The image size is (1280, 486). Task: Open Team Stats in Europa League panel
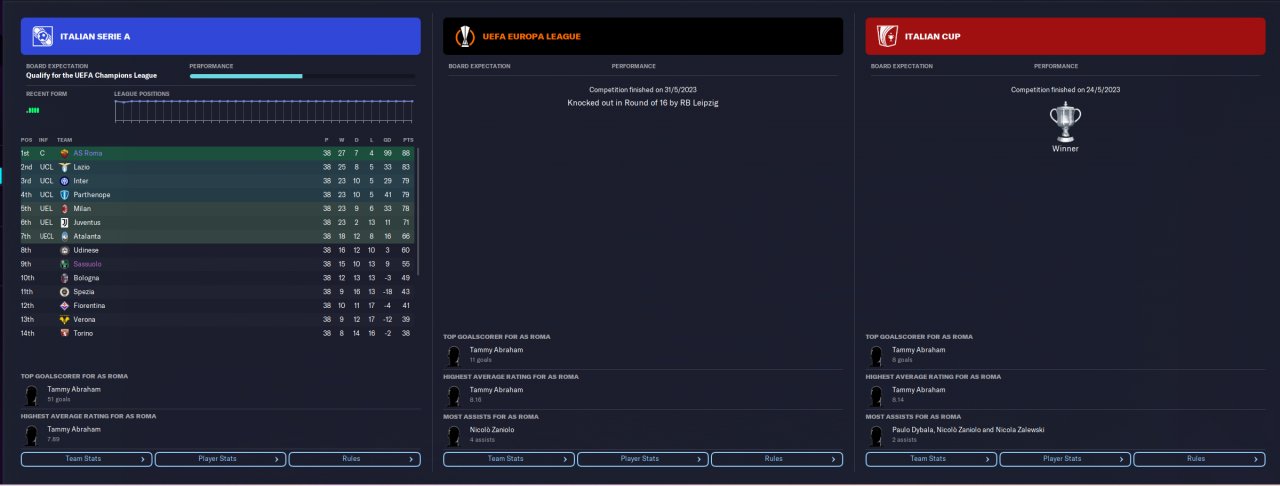[x=508, y=459]
